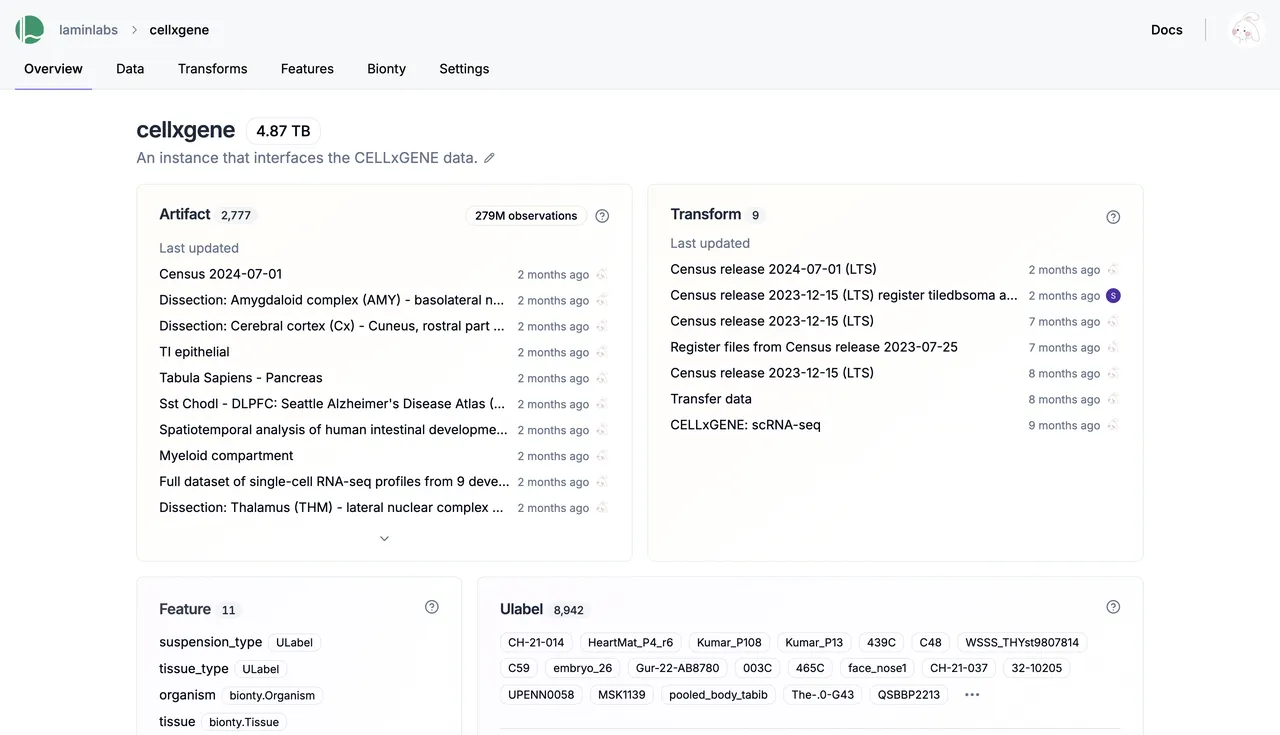
Task: Click the Artifact count 2,777 badge
Action: [x=236, y=215]
